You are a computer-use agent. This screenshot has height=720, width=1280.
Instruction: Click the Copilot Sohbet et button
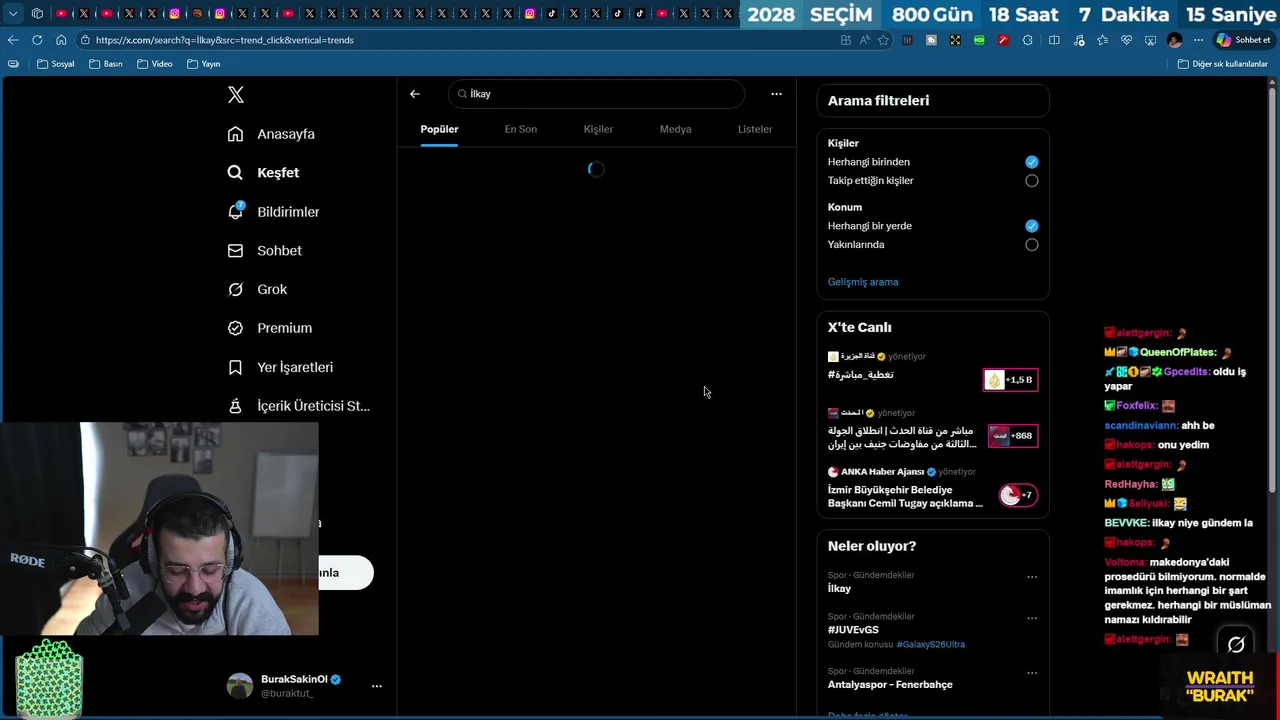tap(1243, 40)
